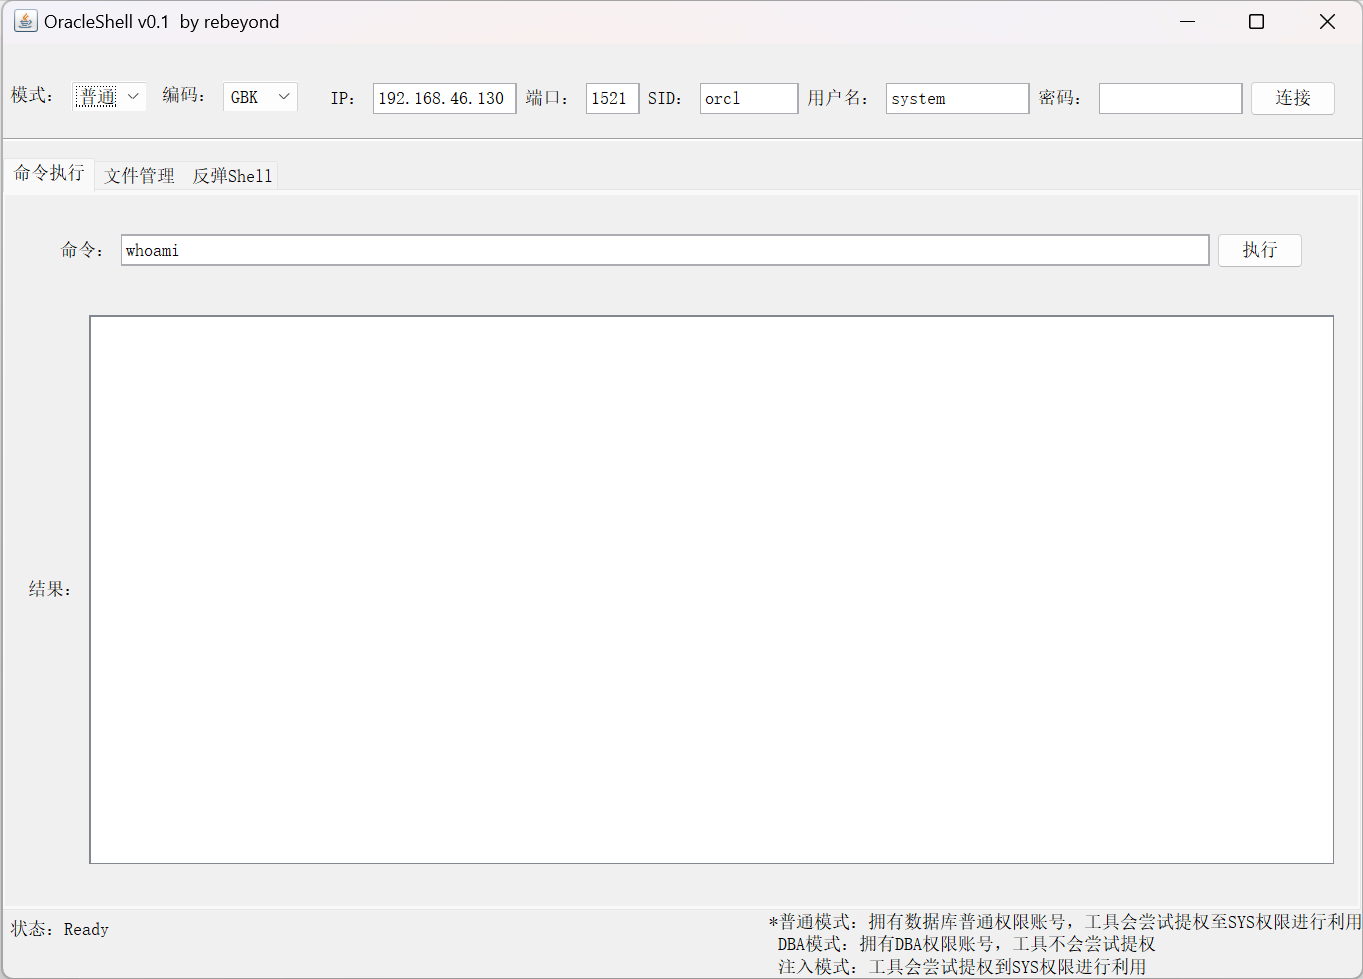1363x979 pixels.
Task: Click inside the 结果 output area
Action: (711, 589)
